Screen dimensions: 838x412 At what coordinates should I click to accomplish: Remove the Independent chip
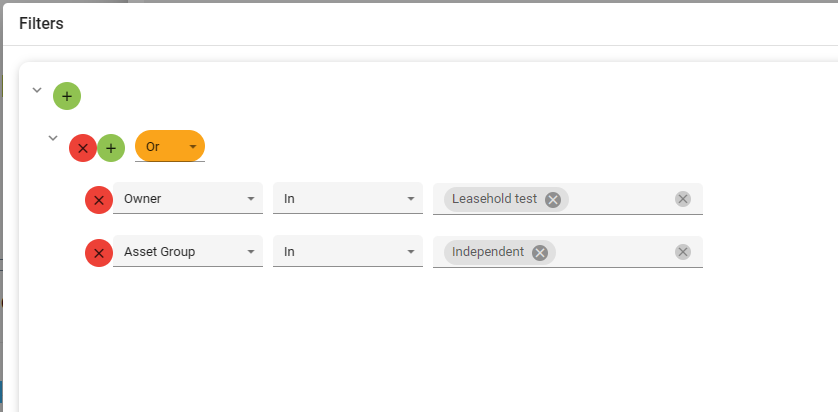pos(540,252)
